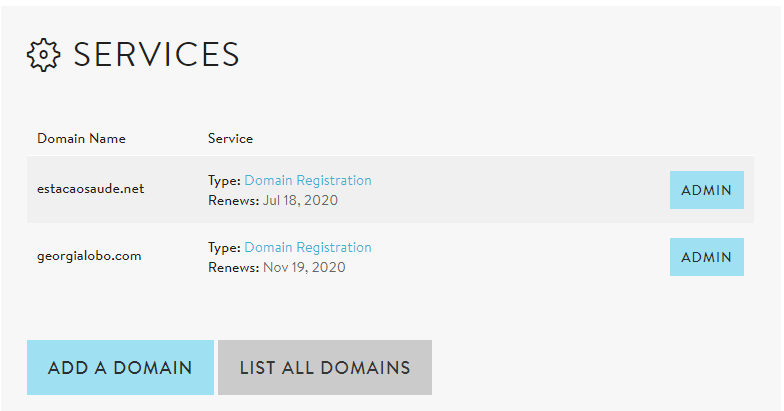784x411 pixels.
Task: Click the SERVICES heading text
Action: click(x=156, y=55)
